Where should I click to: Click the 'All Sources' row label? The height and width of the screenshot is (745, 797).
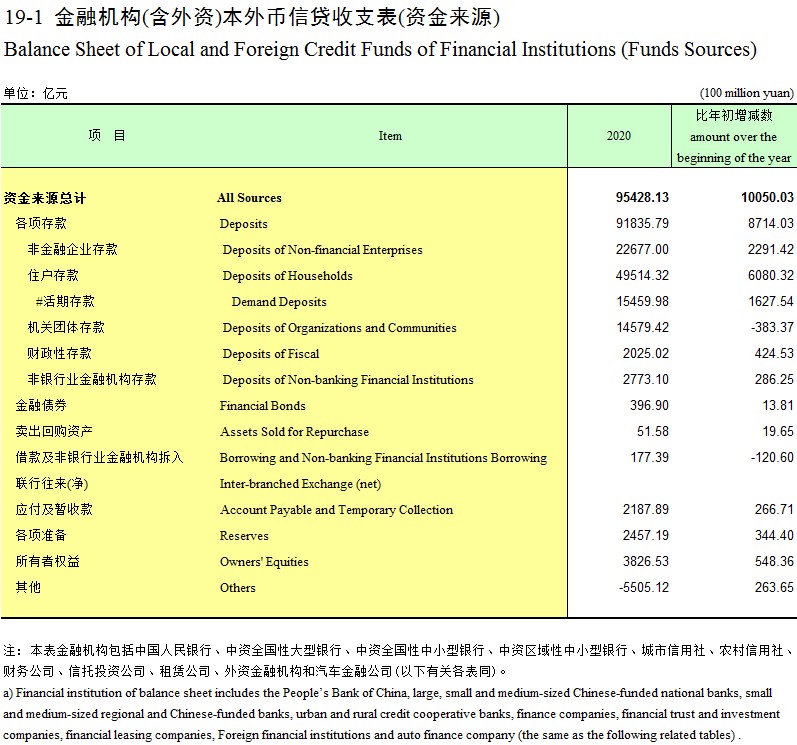point(249,198)
